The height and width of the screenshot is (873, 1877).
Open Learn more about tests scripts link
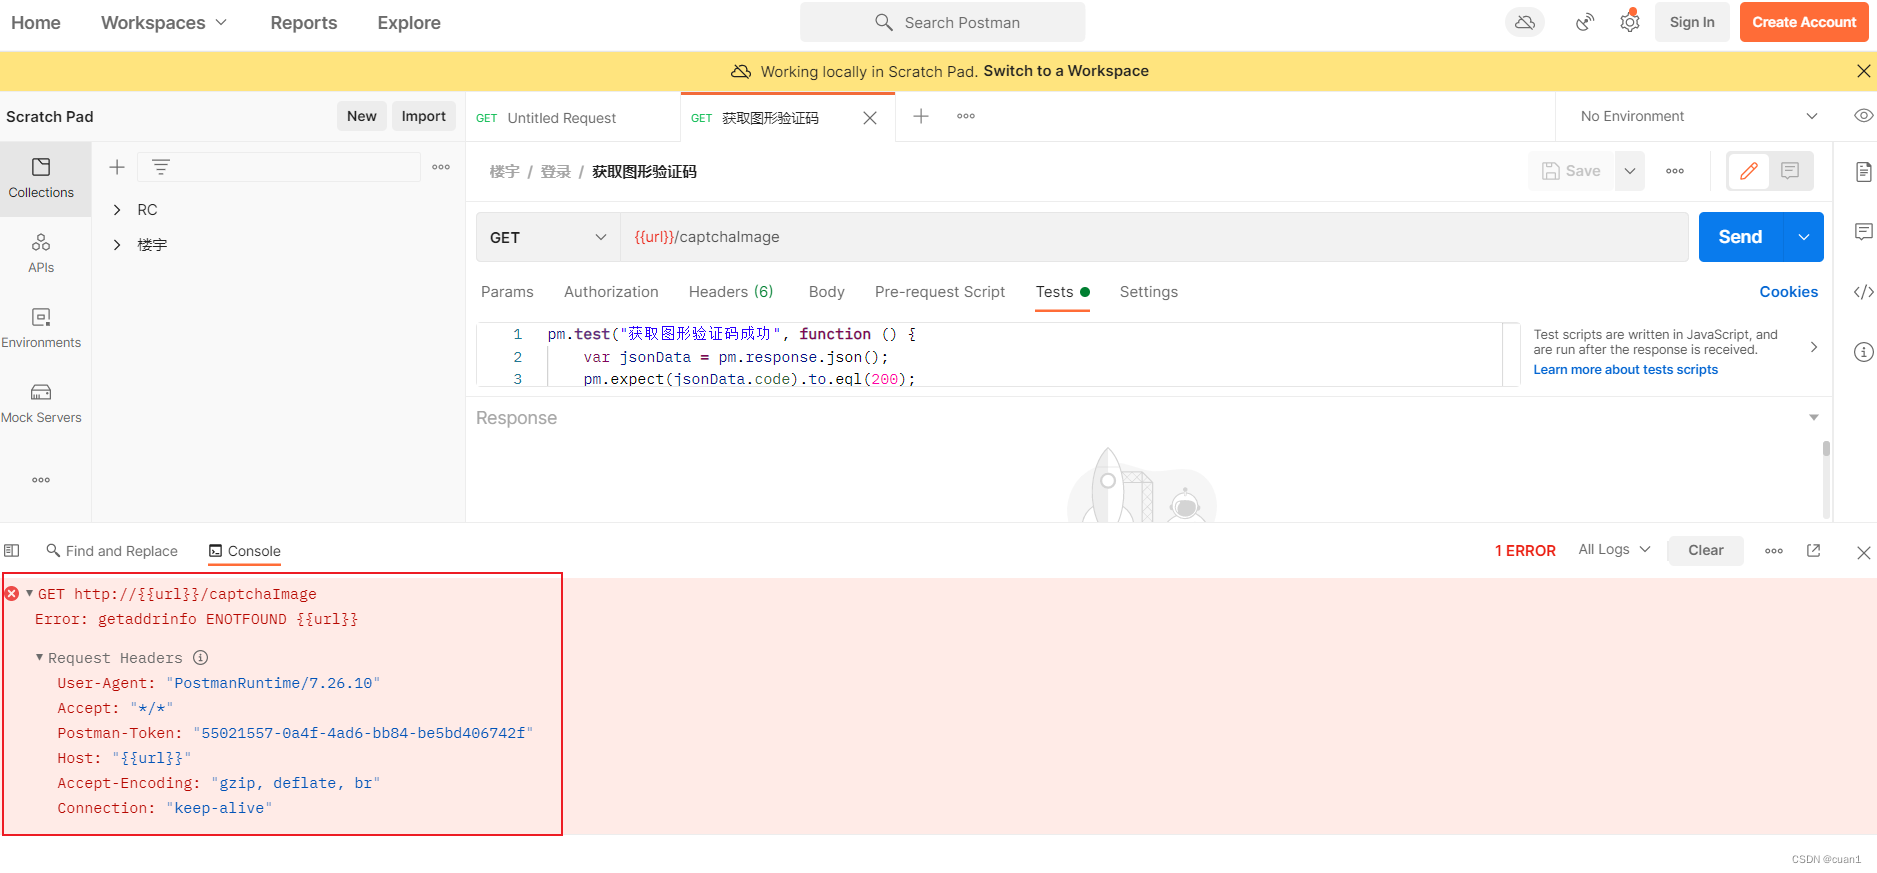click(1626, 370)
